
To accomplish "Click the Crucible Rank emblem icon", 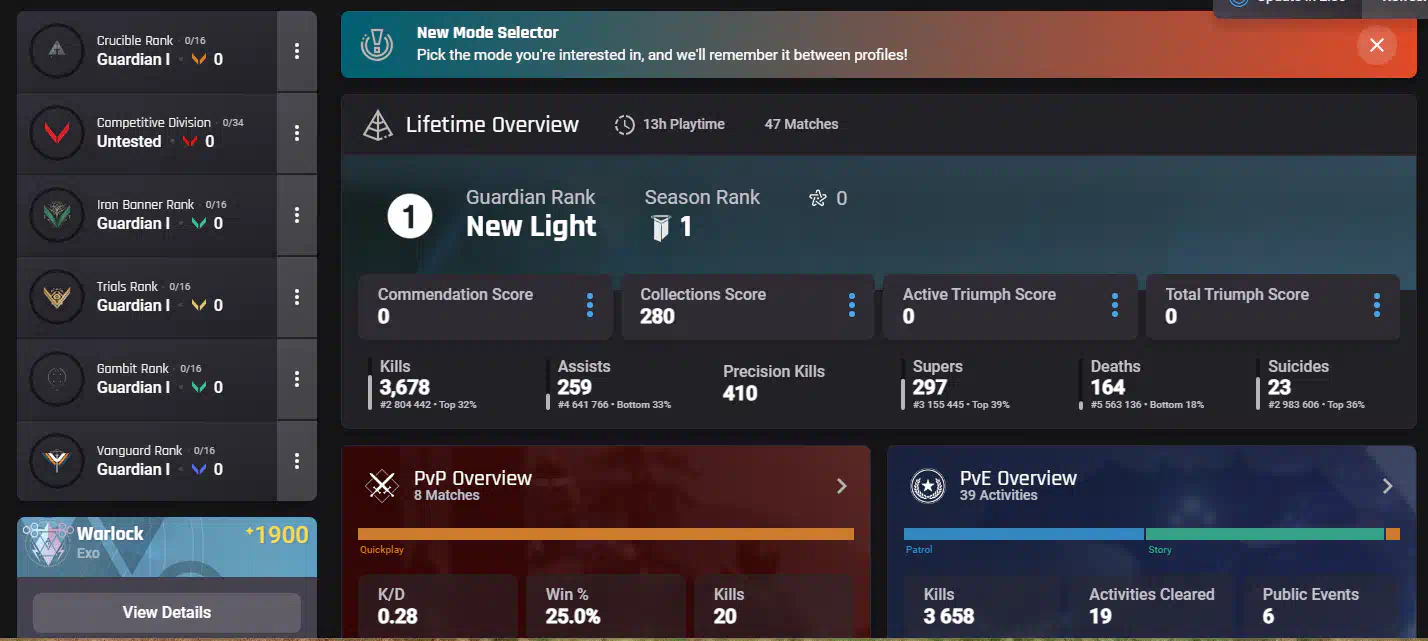I will tap(57, 50).
